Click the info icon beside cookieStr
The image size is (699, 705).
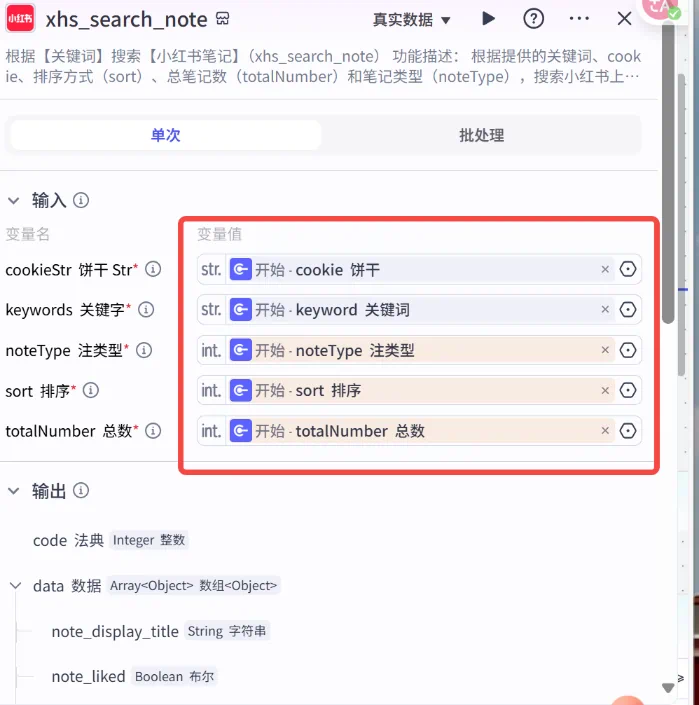[x=153, y=269]
